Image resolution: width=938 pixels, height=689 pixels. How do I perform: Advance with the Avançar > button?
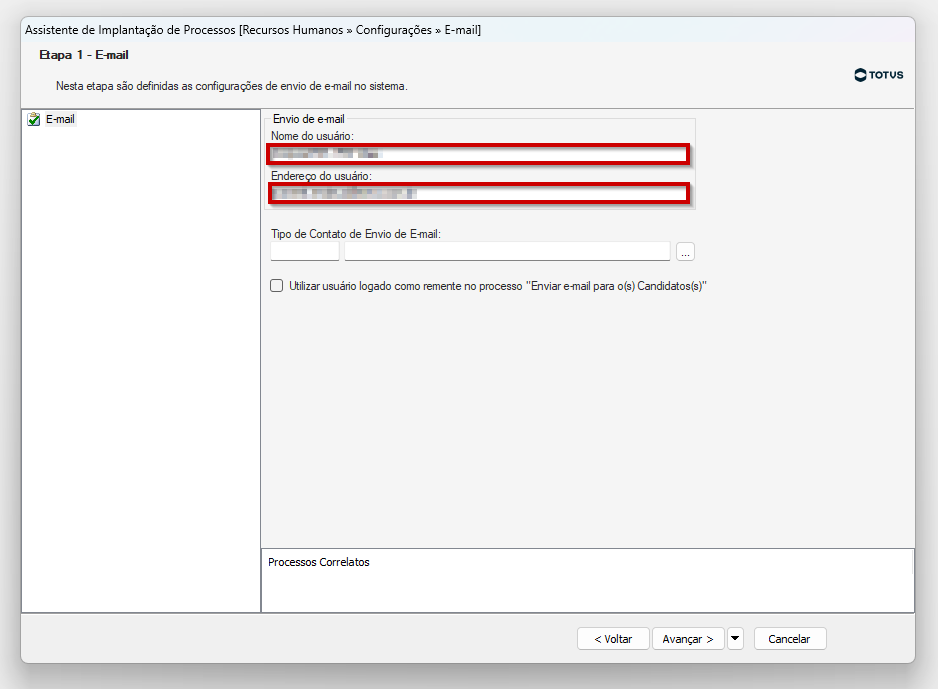(x=688, y=639)
